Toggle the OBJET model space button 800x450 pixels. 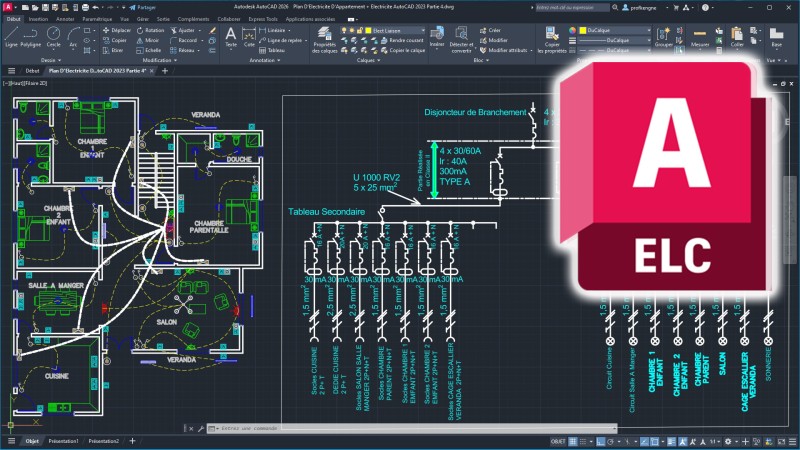tap(558, 441)
